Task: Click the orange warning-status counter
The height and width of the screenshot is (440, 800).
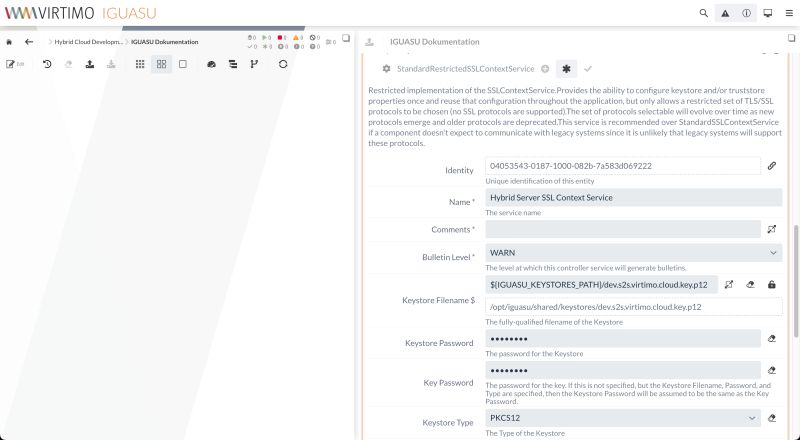Action: [298, 38]
